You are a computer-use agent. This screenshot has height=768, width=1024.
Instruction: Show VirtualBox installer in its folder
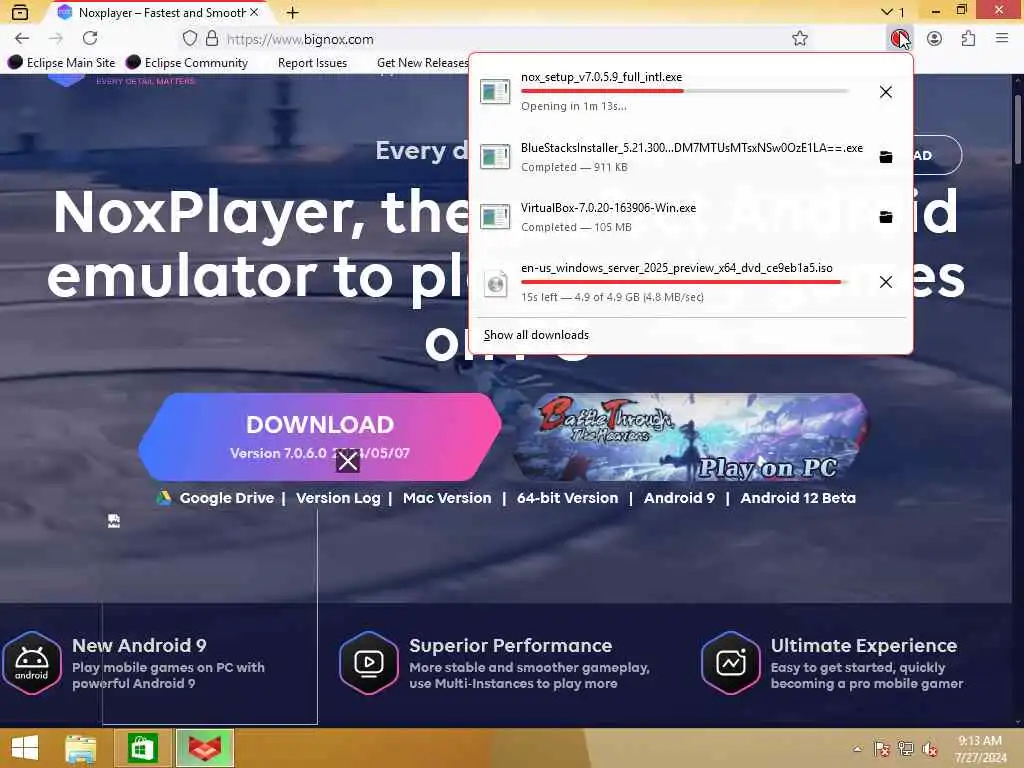[x=886, y=217]
